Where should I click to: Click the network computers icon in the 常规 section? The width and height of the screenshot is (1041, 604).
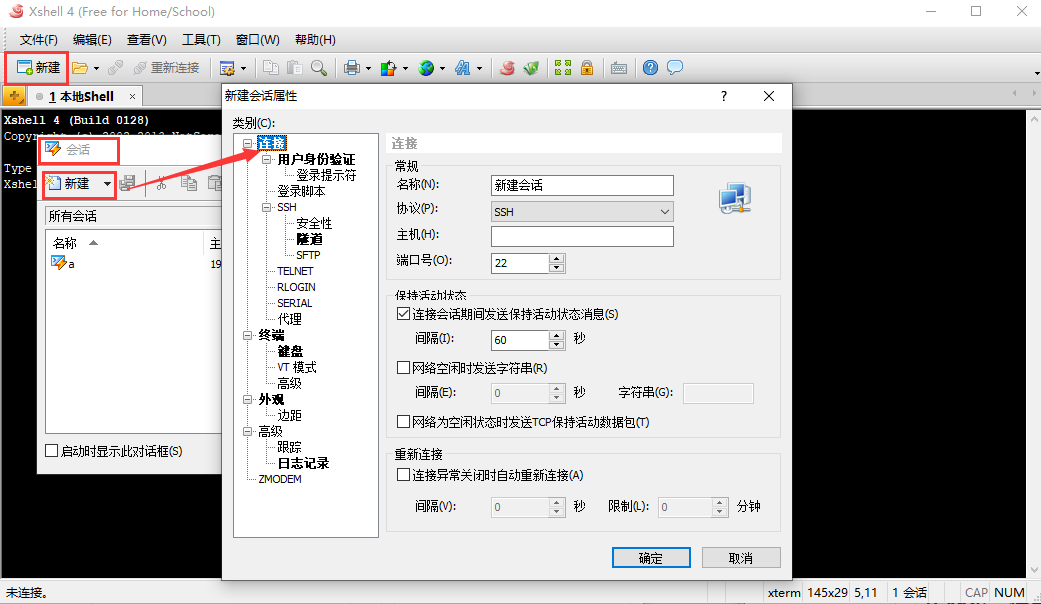coord(734,198)
